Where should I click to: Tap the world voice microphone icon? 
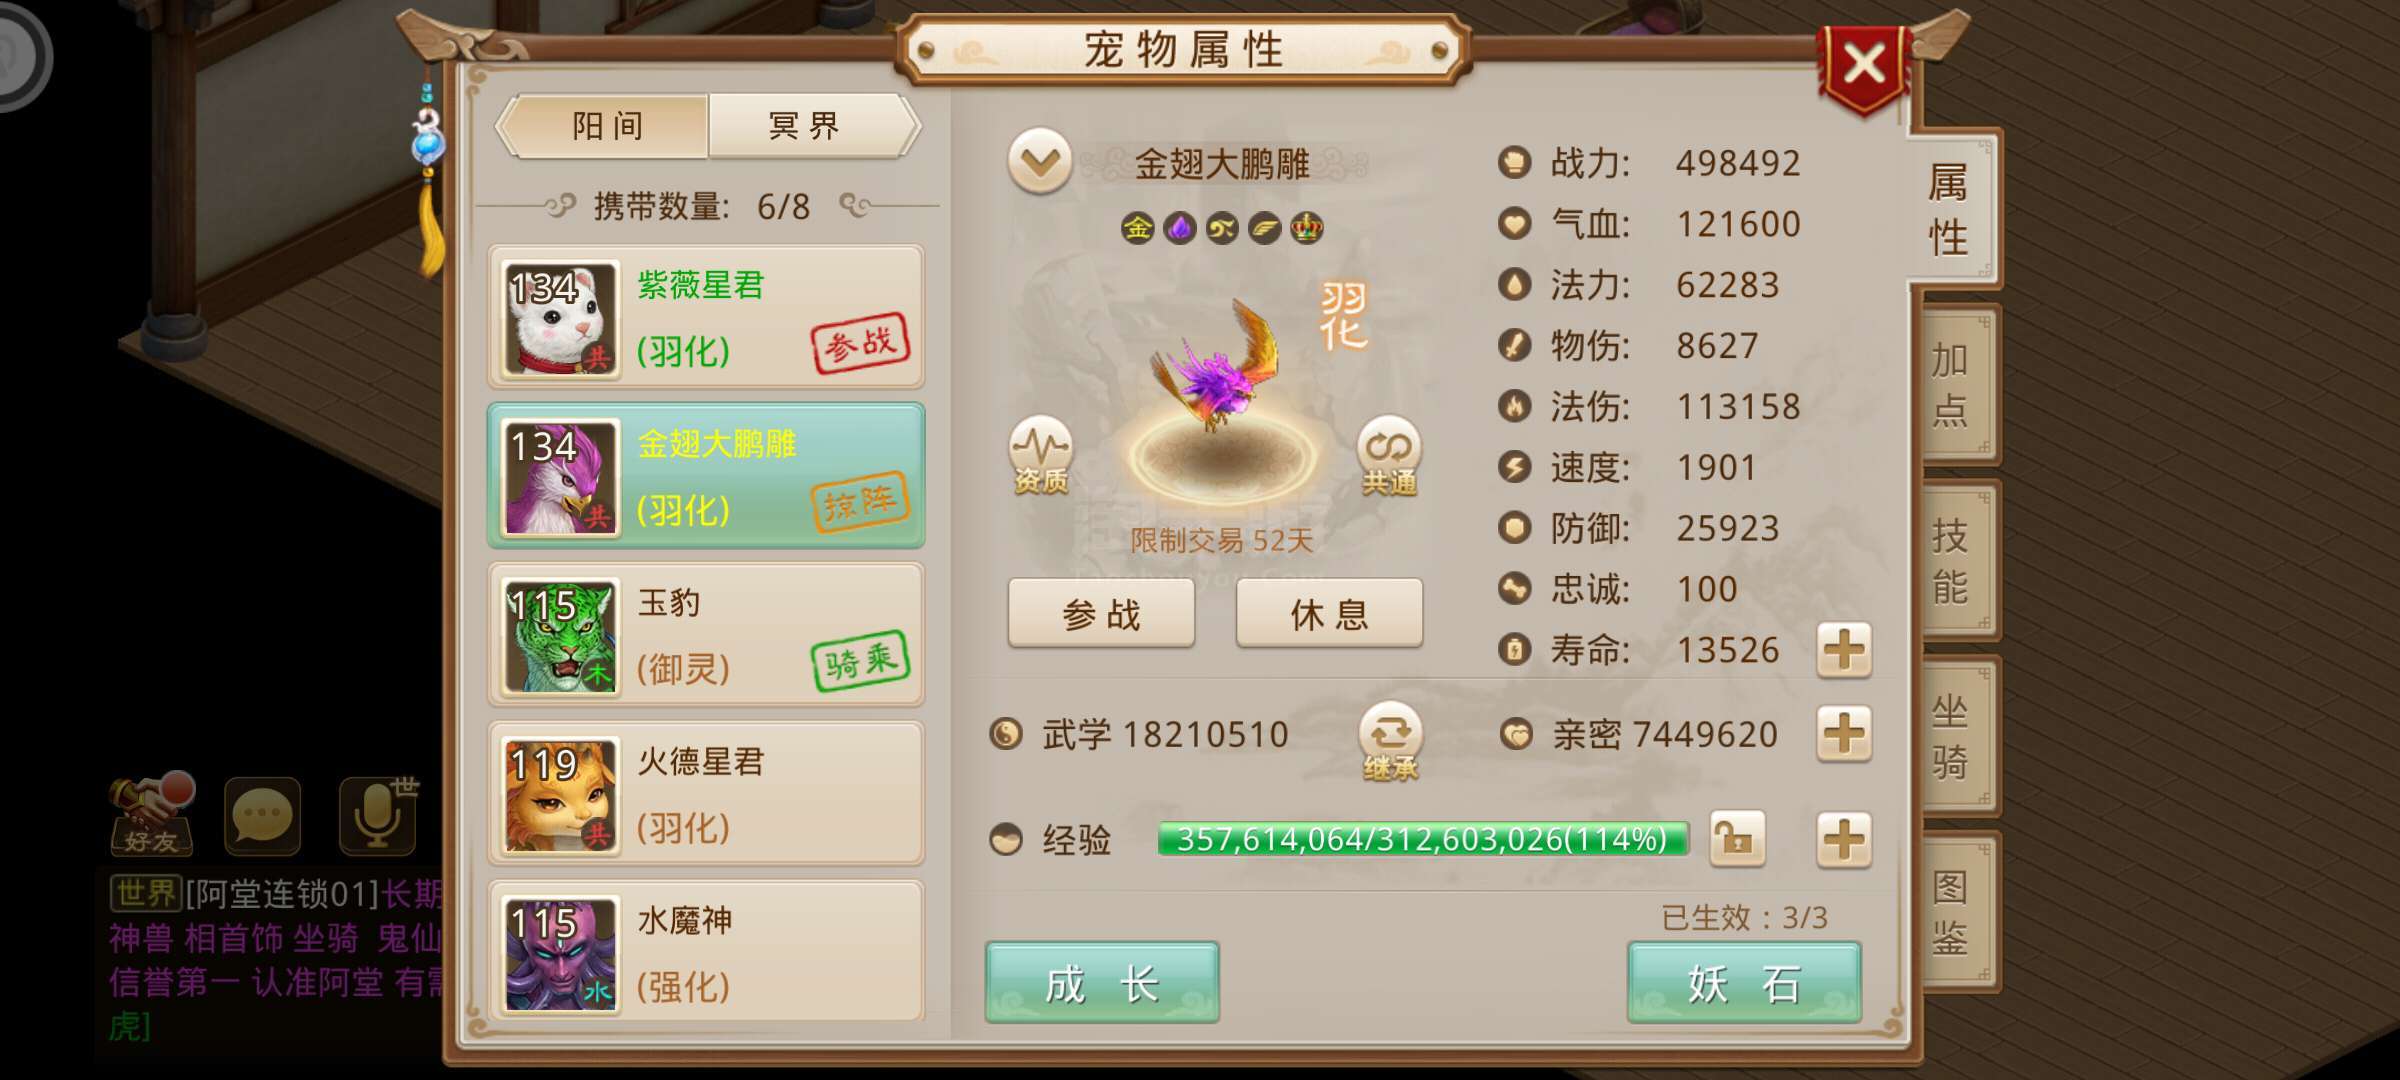pos(378,816)
